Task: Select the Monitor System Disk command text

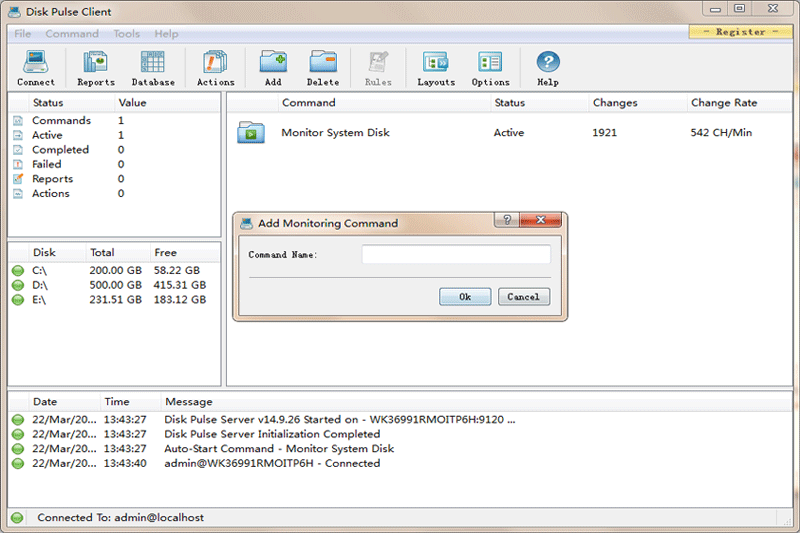Action: point(335,133)
